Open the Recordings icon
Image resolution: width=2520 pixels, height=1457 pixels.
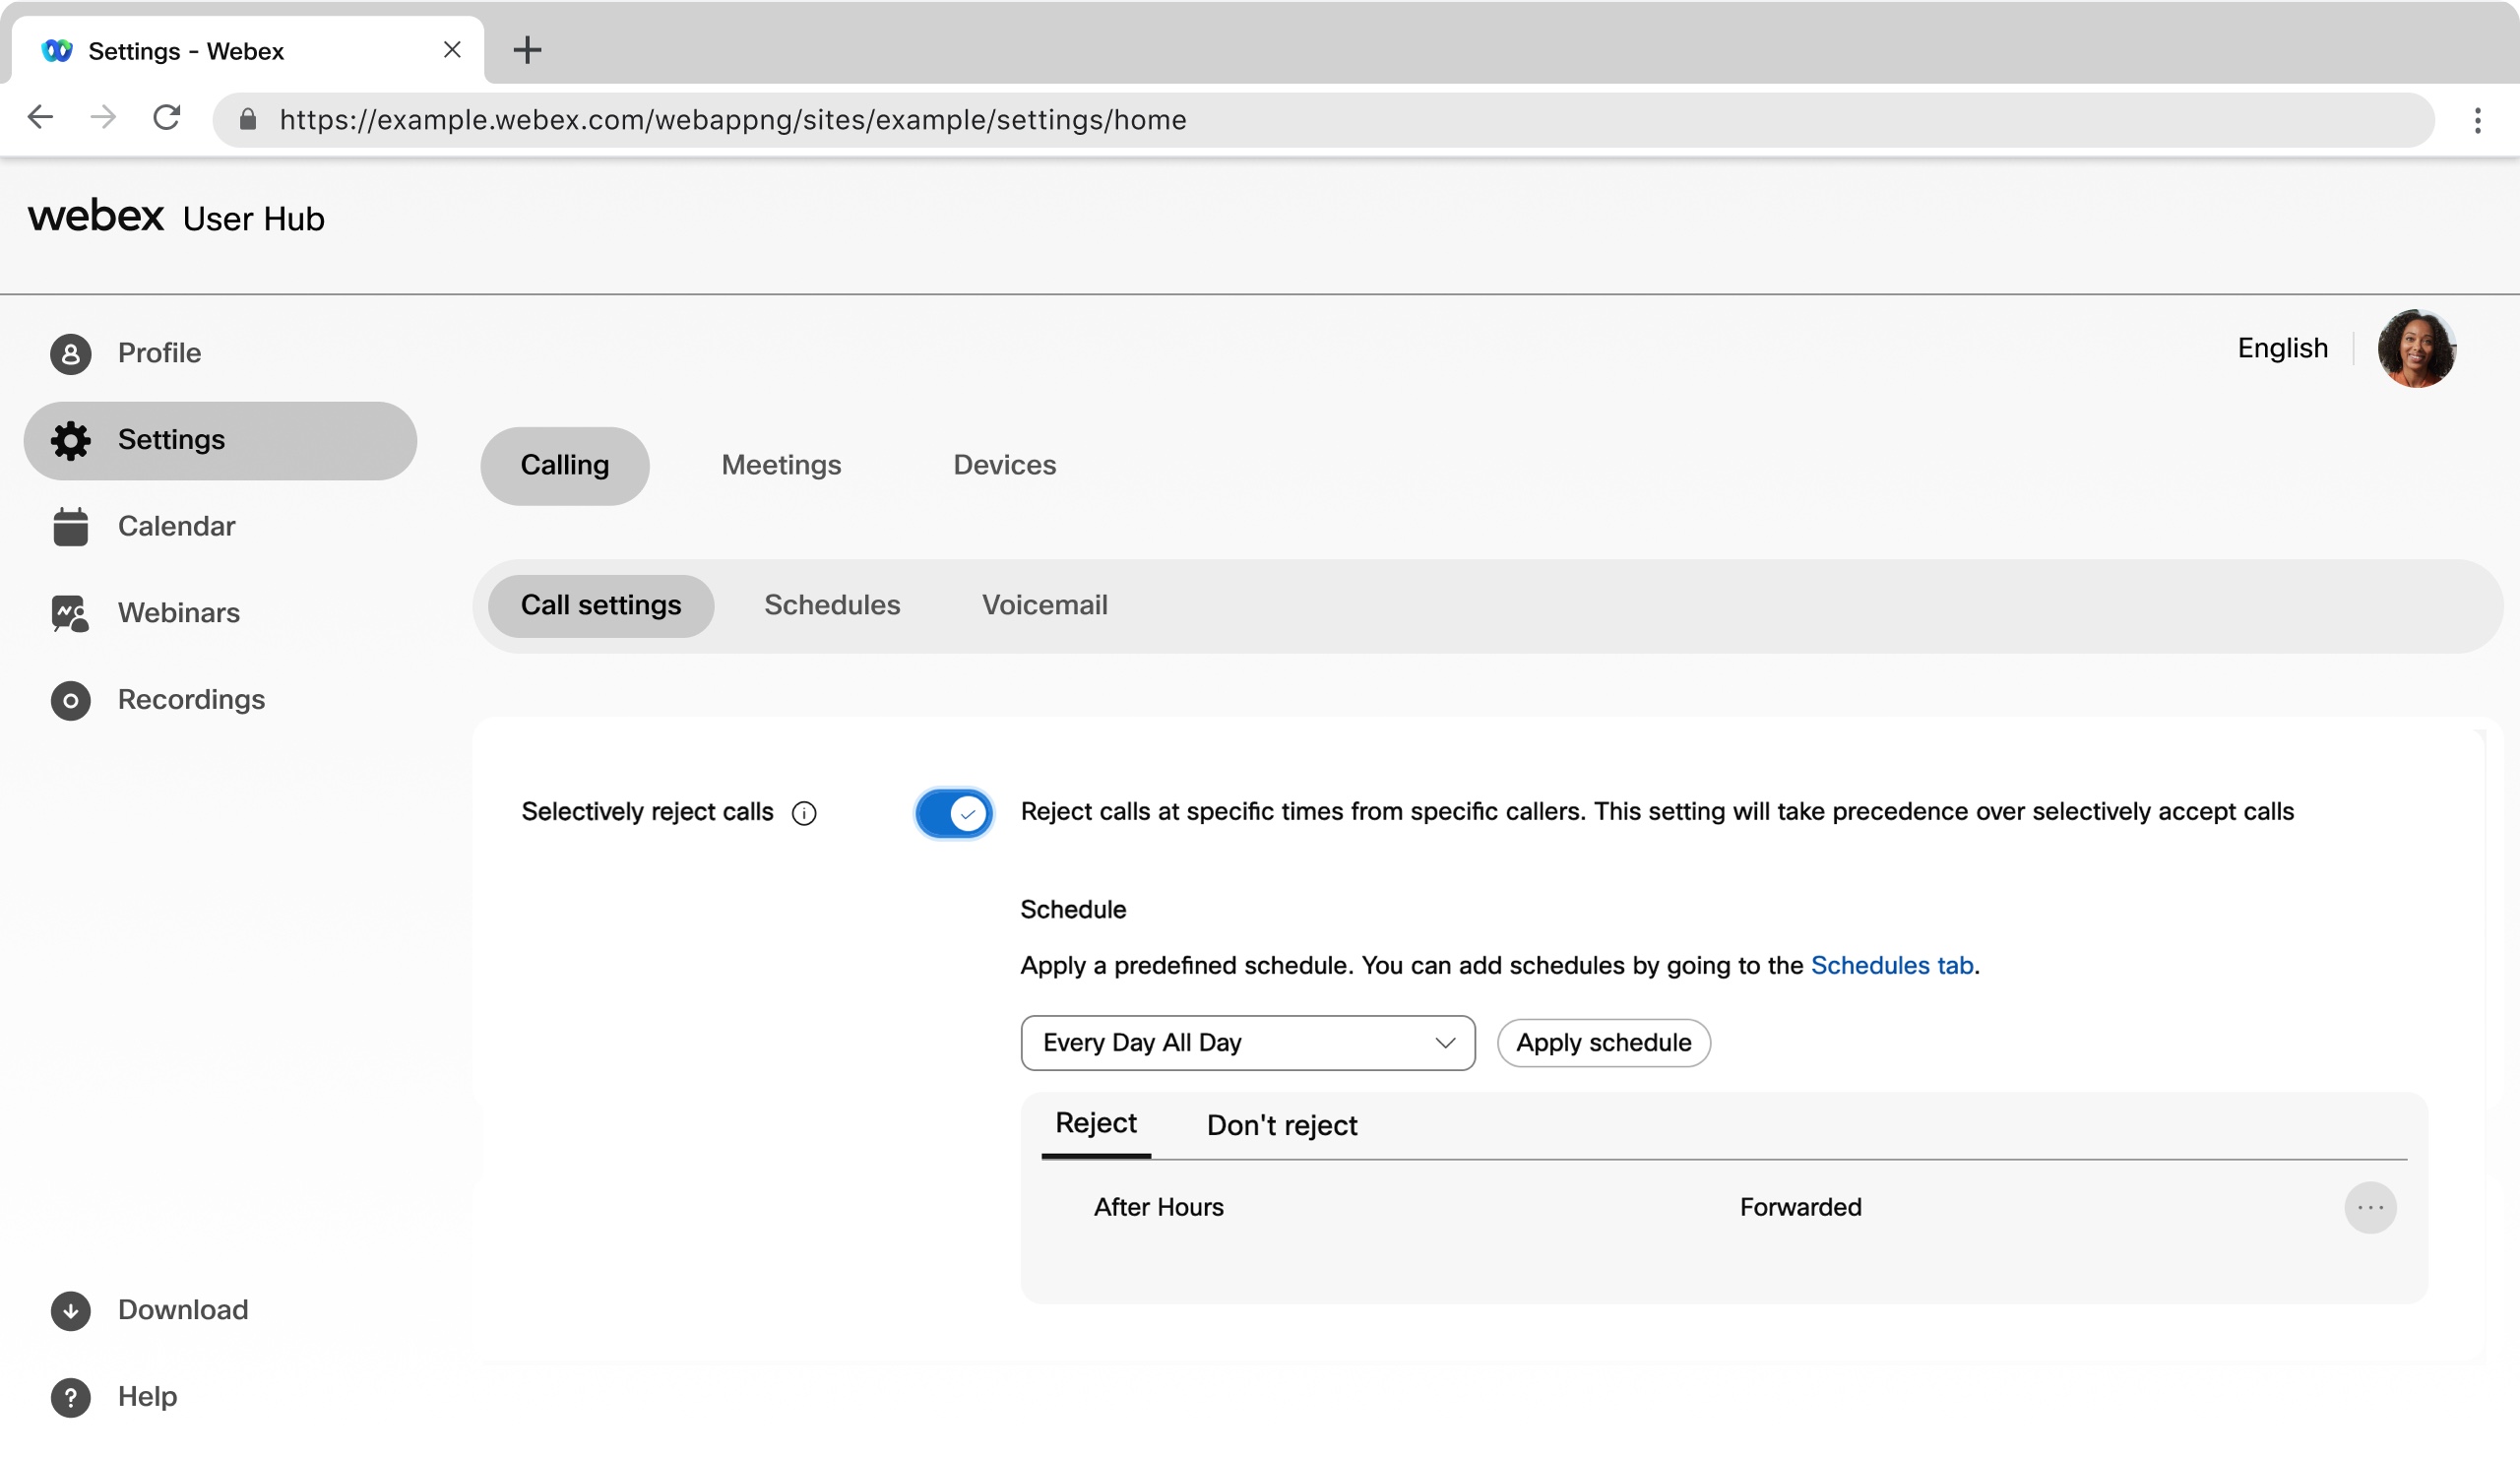click(70, 701)
